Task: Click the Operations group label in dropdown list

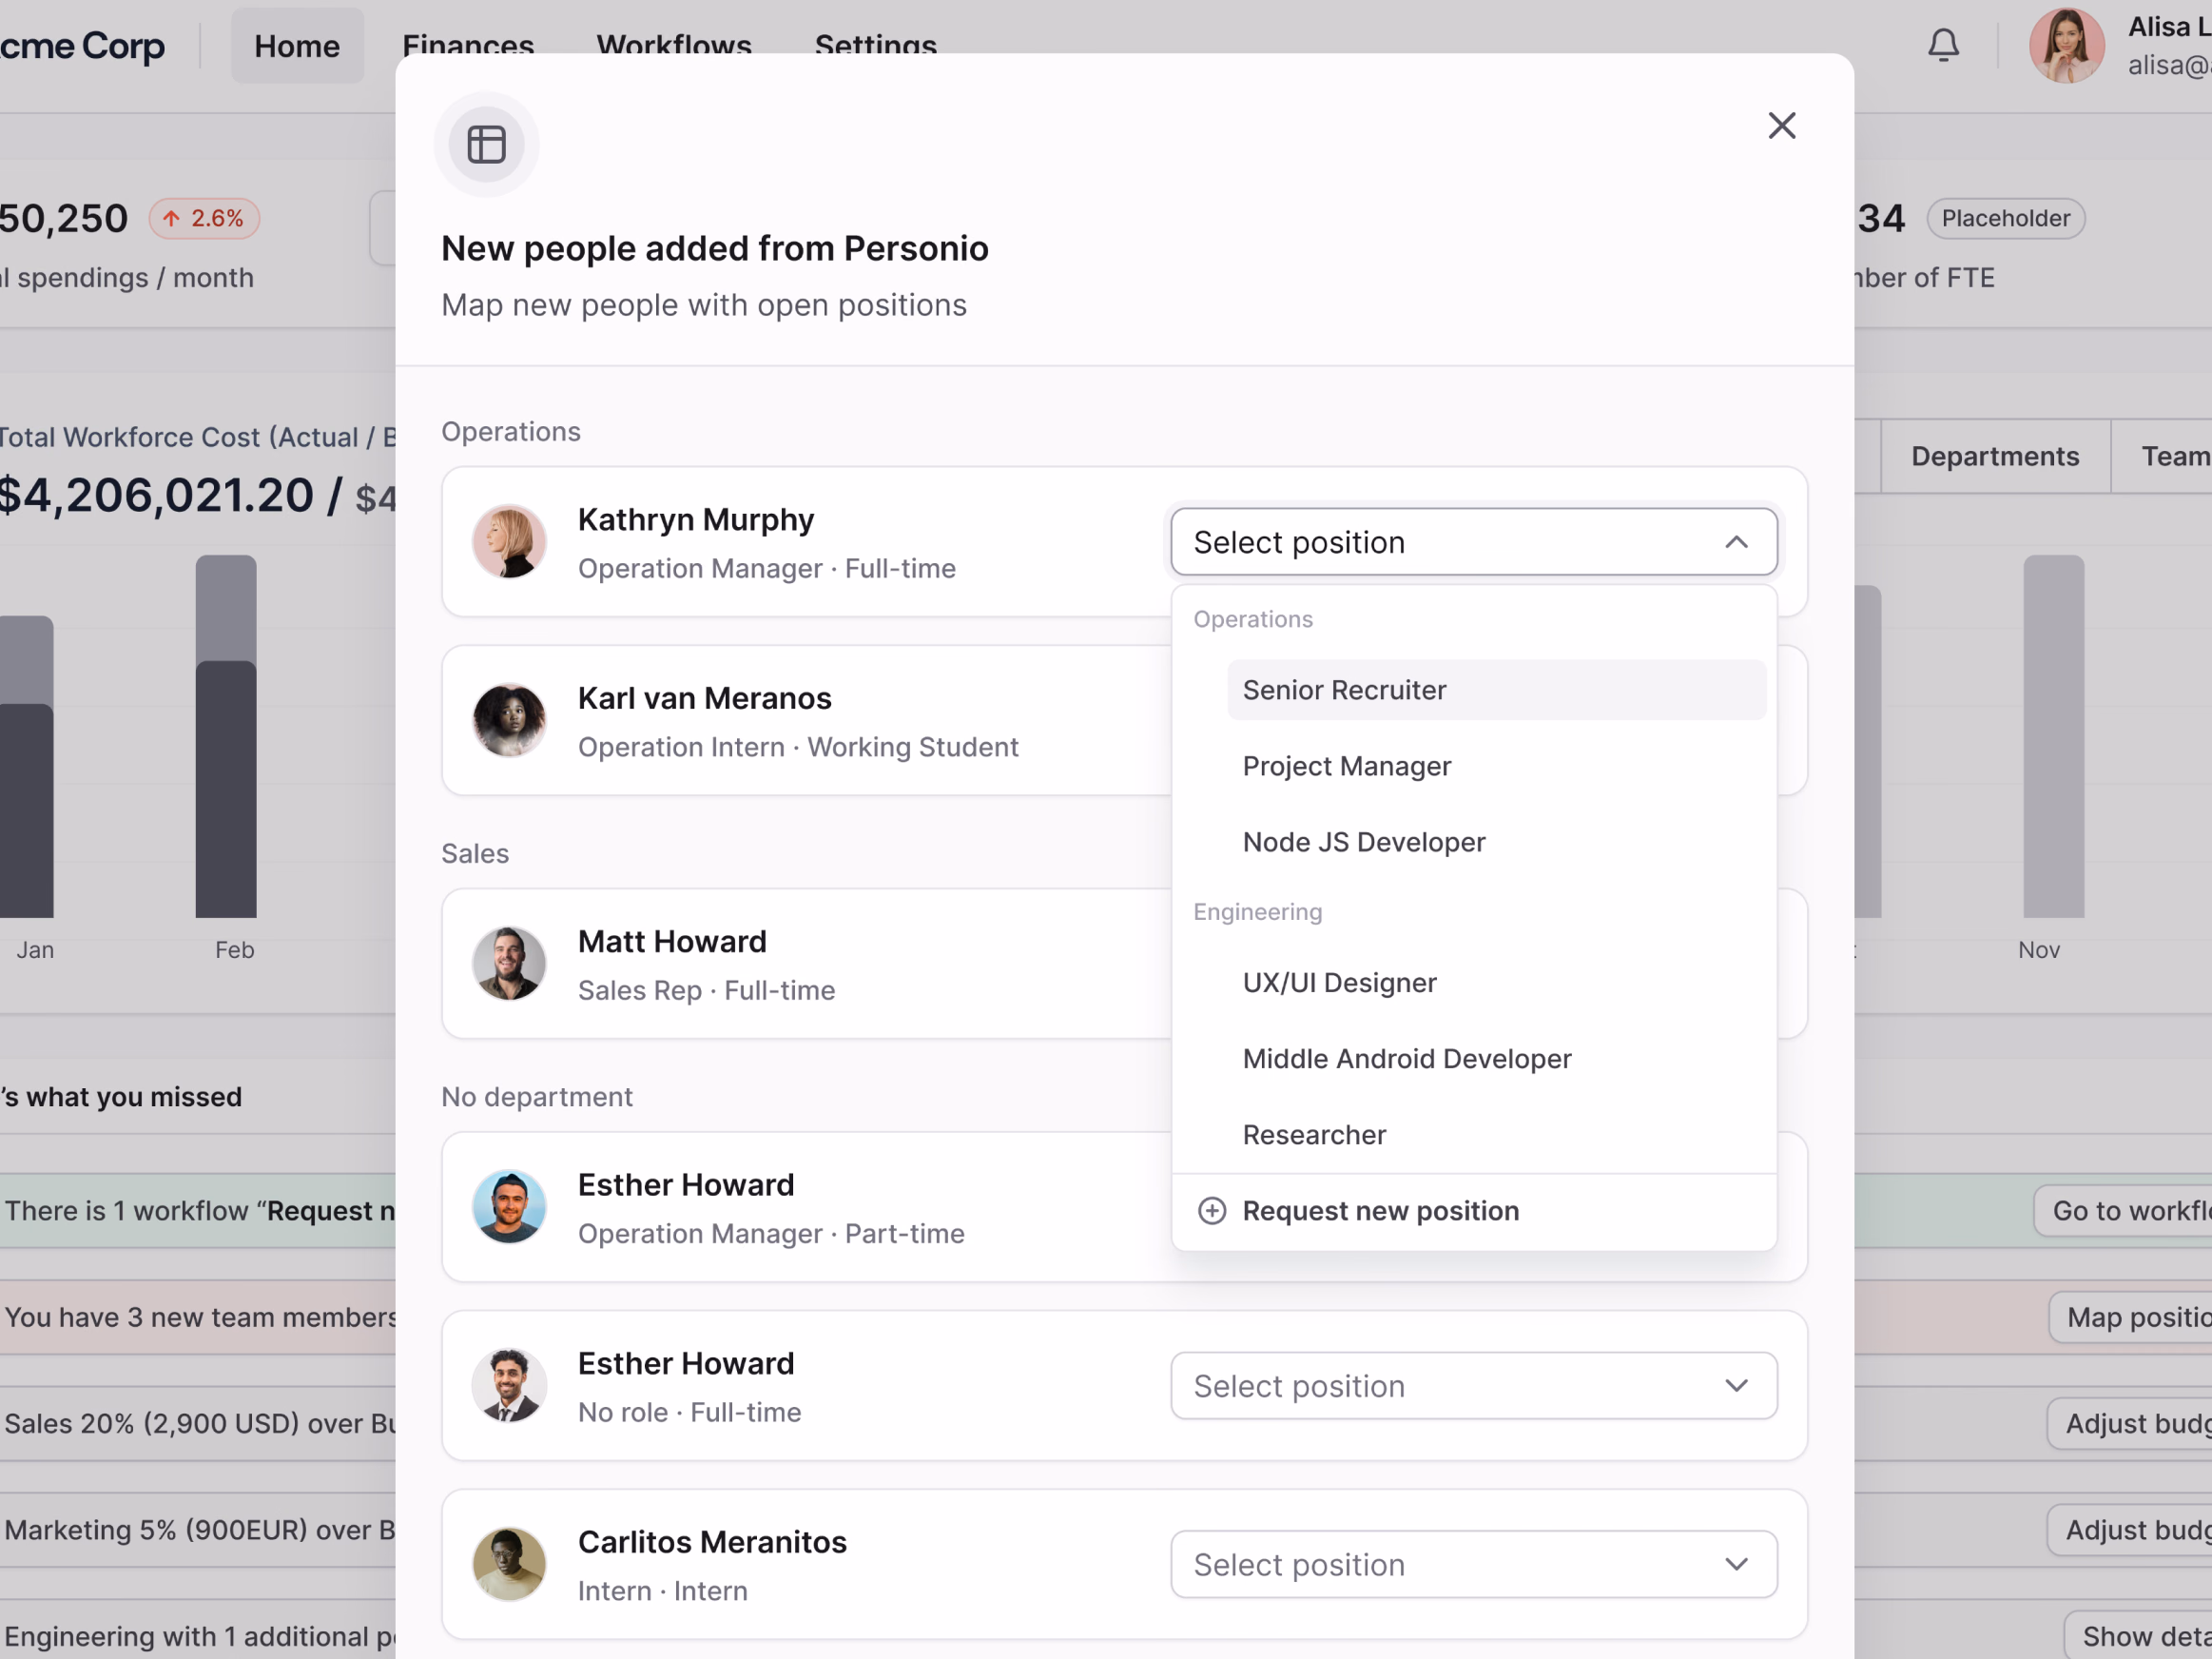Action: 1253,619
